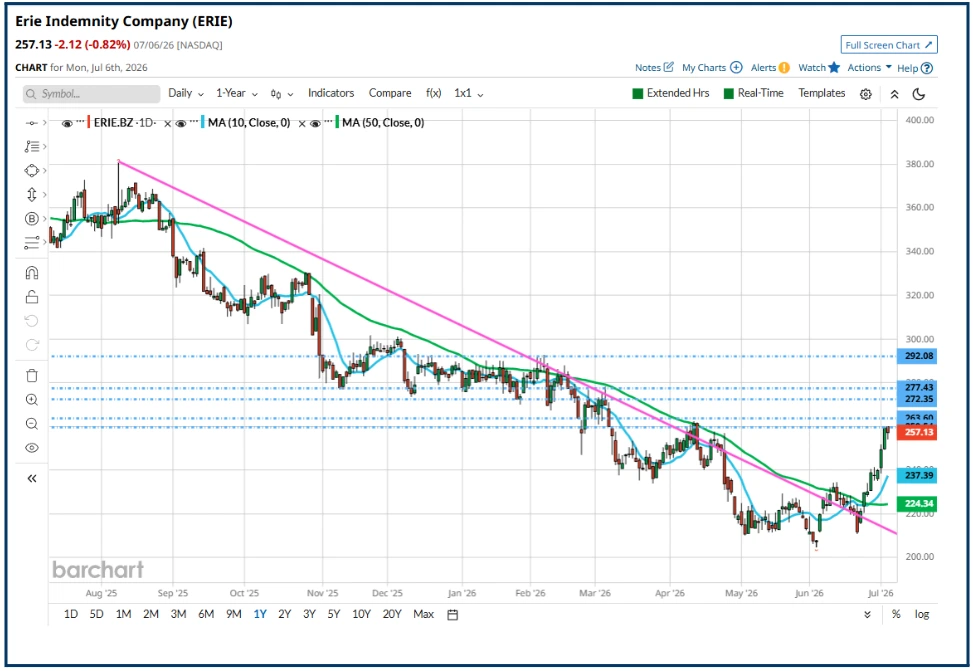The width and height of the screenshot is (973, 671).
Task: Open the shapes drawing tool
Action: [x=32, y=170]
